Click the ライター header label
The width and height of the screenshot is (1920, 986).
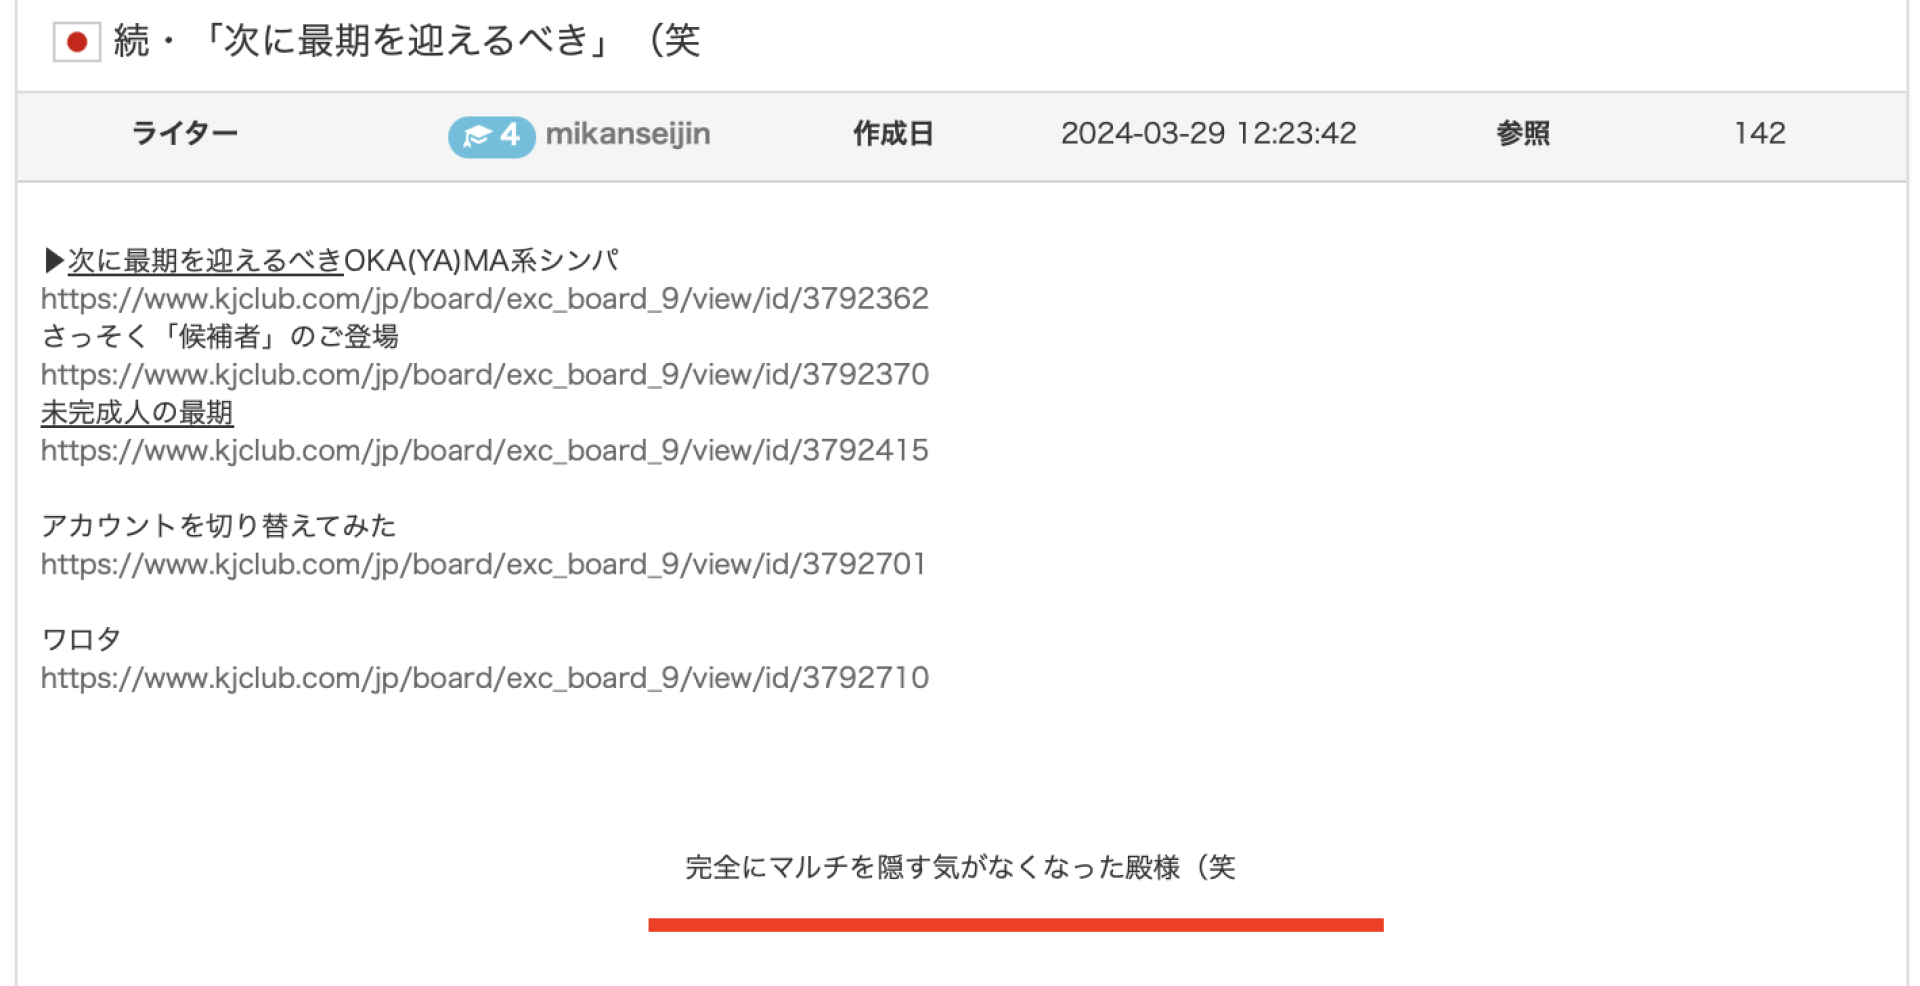(184, 134)
